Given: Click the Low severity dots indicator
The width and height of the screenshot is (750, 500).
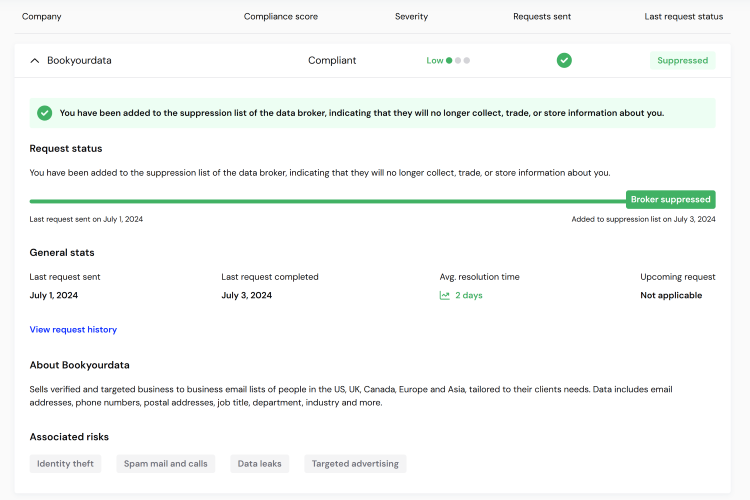Looking at the screenshot, I should (x=458, y=60).
